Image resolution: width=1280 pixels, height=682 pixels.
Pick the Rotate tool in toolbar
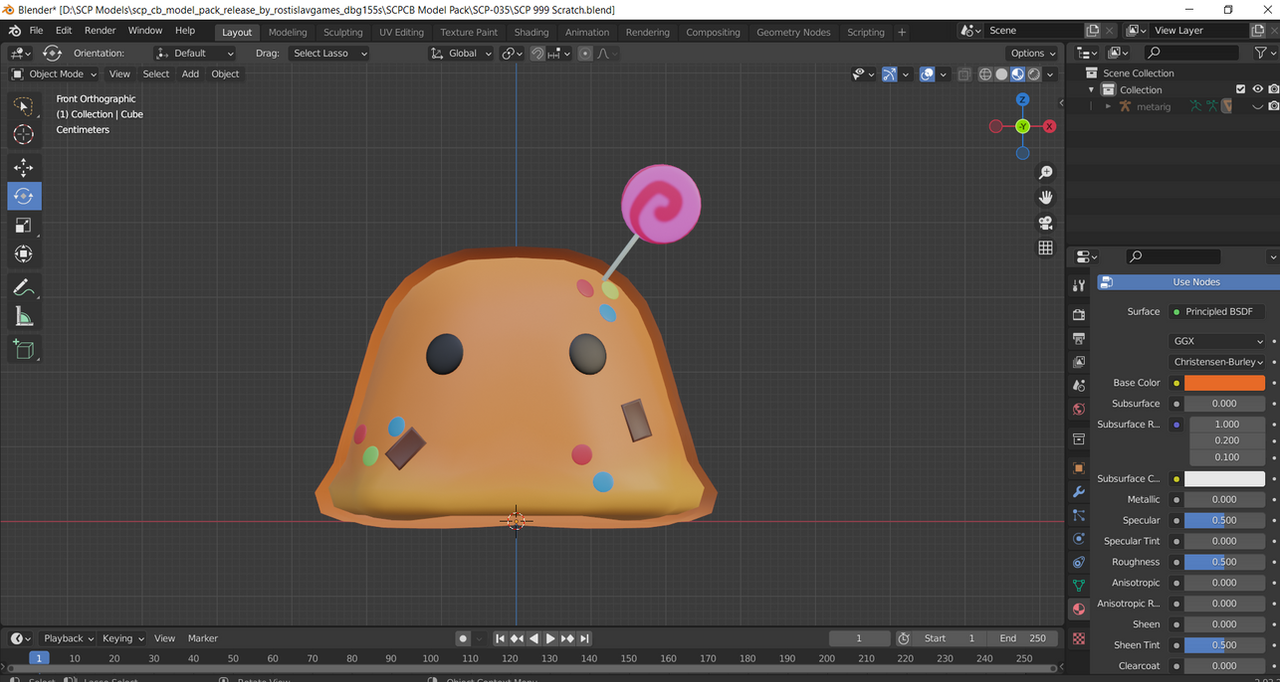point(24,196)
